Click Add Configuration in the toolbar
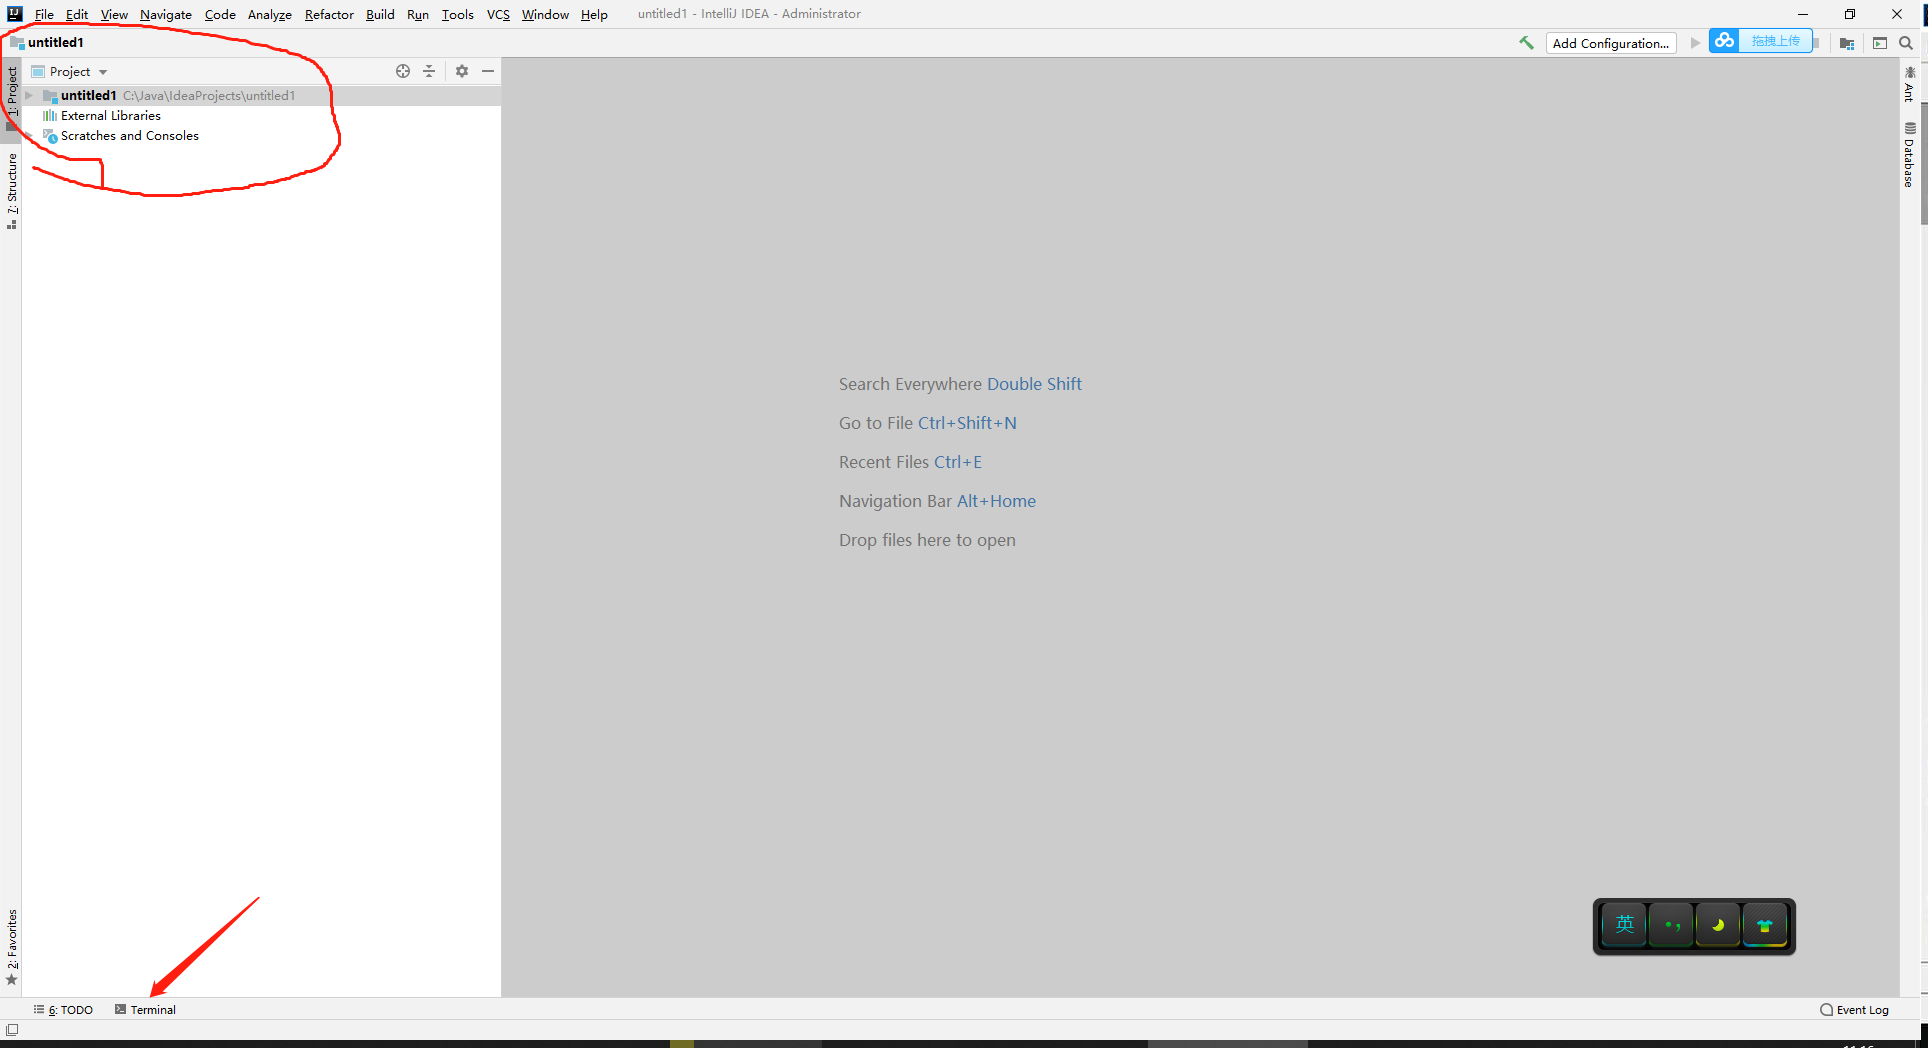Image resolution: width=1928 pixels, height=1048 pixels. (1610, 43)
